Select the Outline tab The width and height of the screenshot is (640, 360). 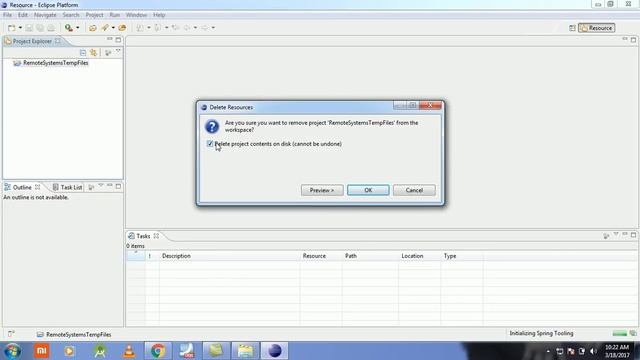coord(22,187)
